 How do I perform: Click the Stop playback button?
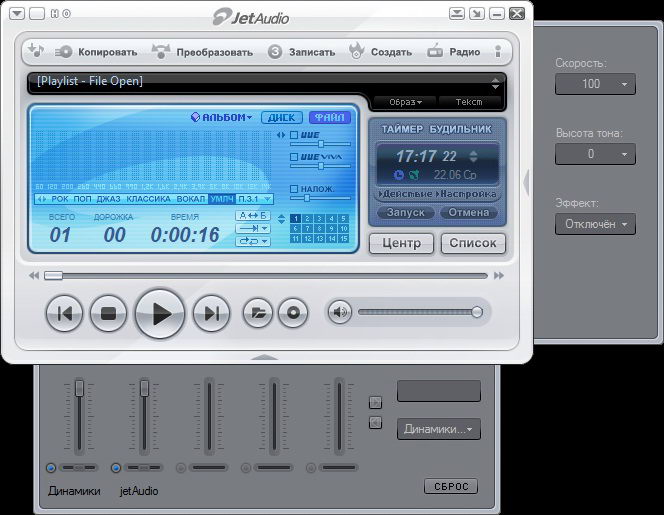(x=109, y=314)
